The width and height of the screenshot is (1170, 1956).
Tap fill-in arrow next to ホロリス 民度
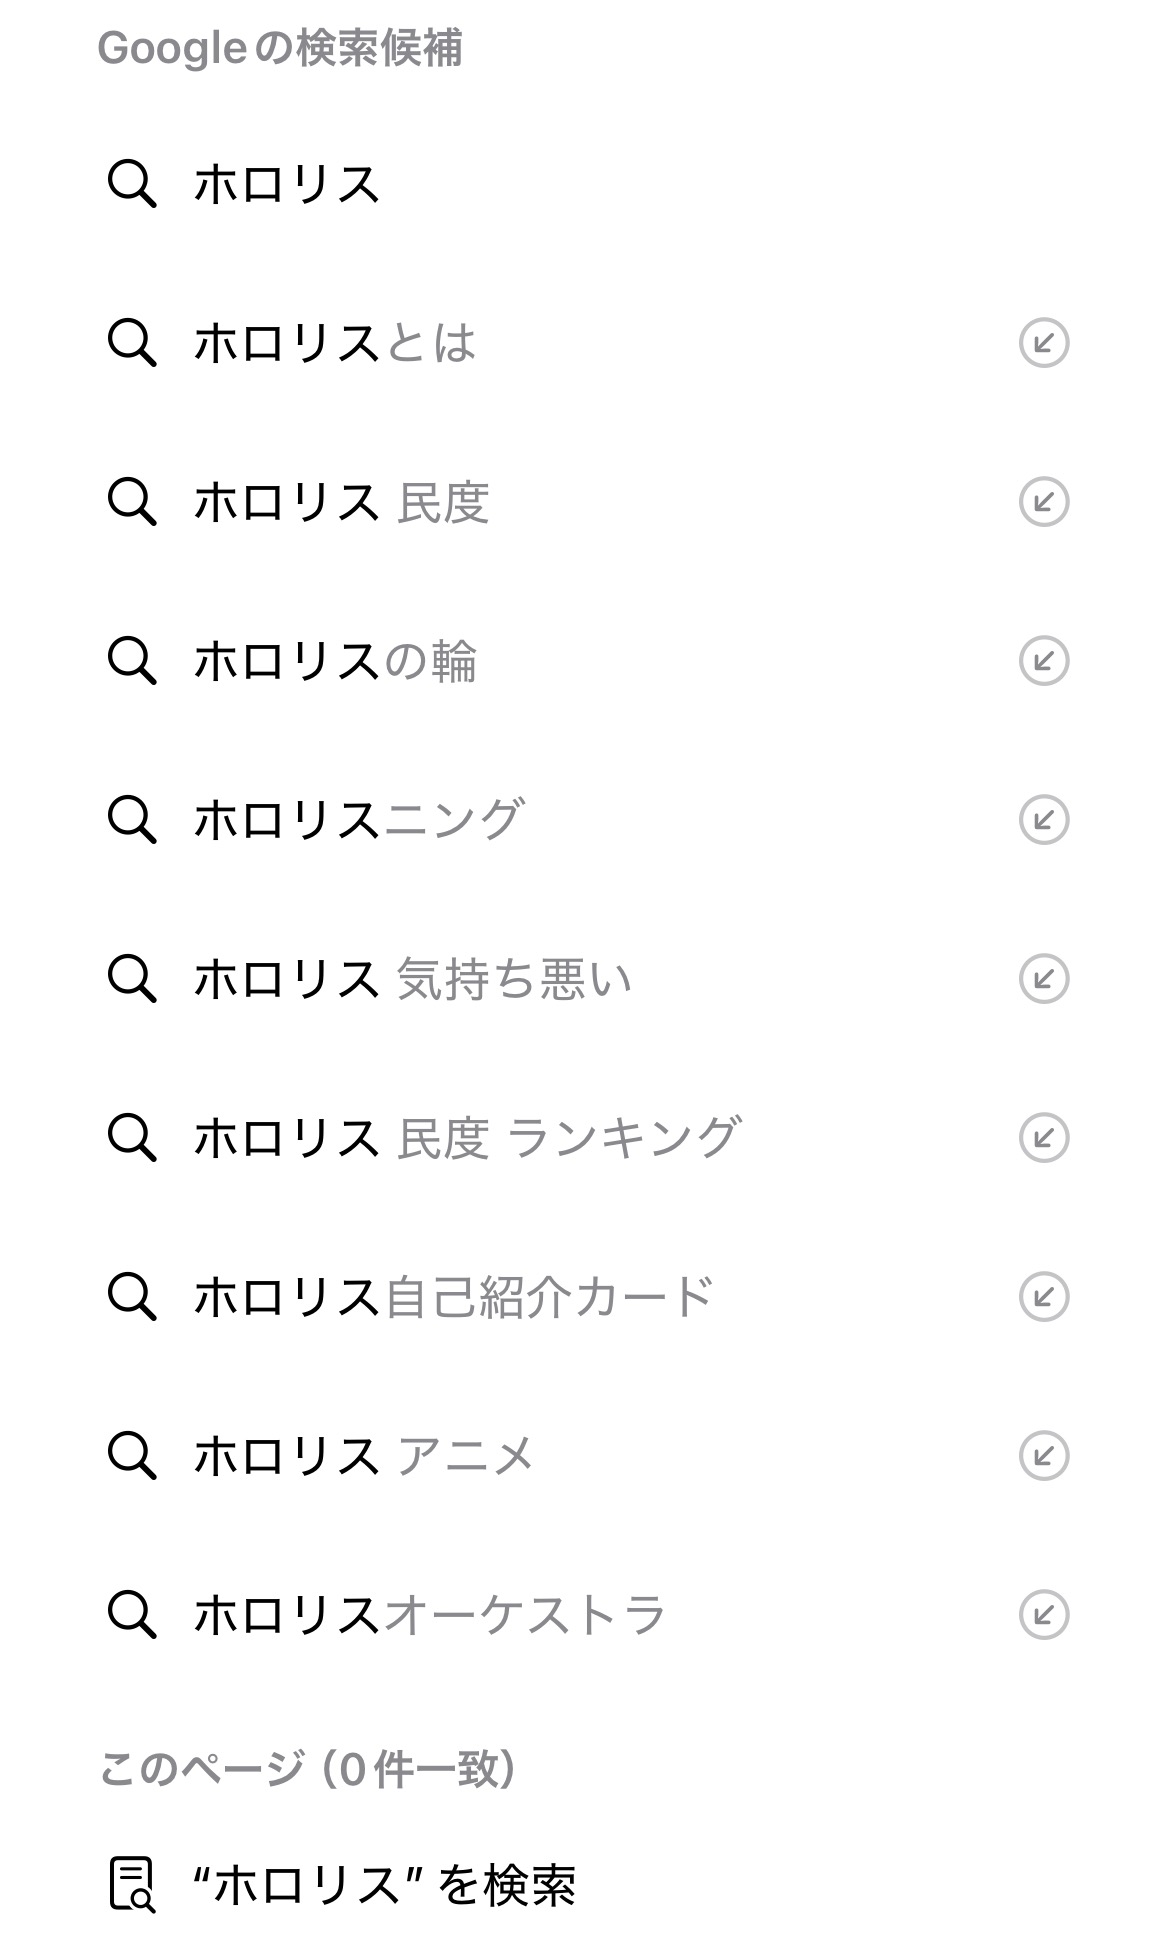click(x=1043, y=502)
